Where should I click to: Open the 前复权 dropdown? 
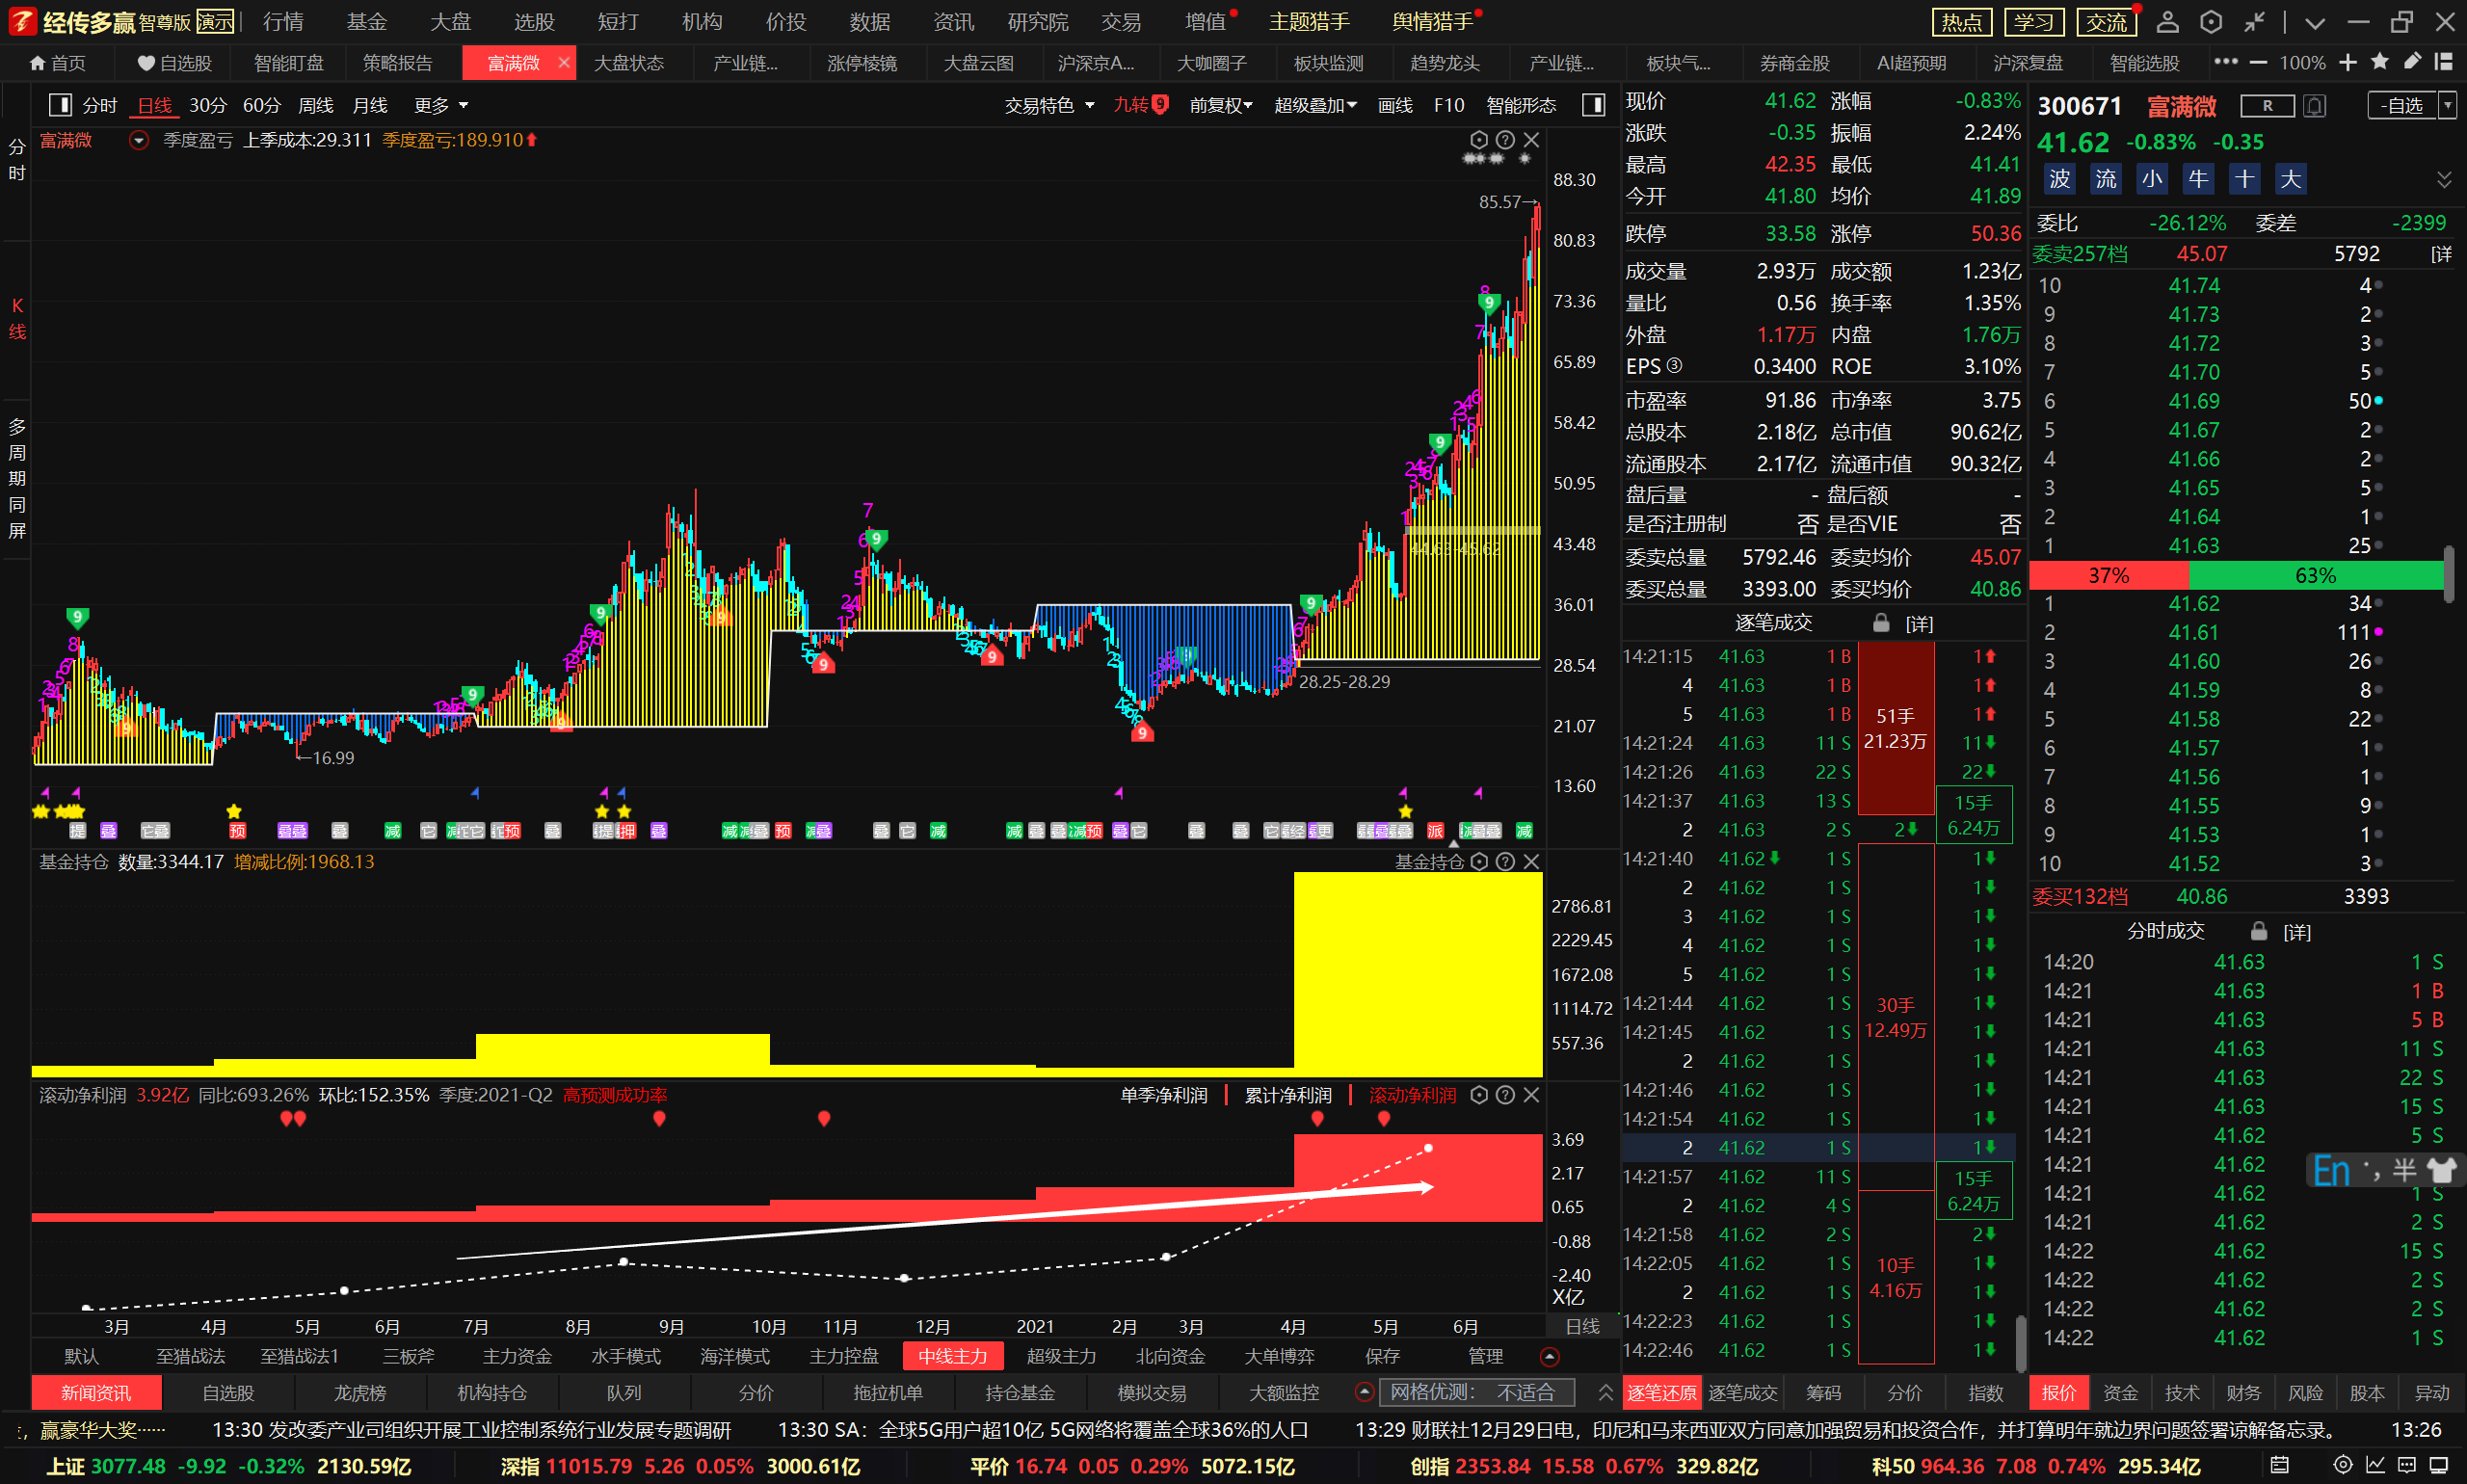pyautogui.click(x=1220, y=105)
